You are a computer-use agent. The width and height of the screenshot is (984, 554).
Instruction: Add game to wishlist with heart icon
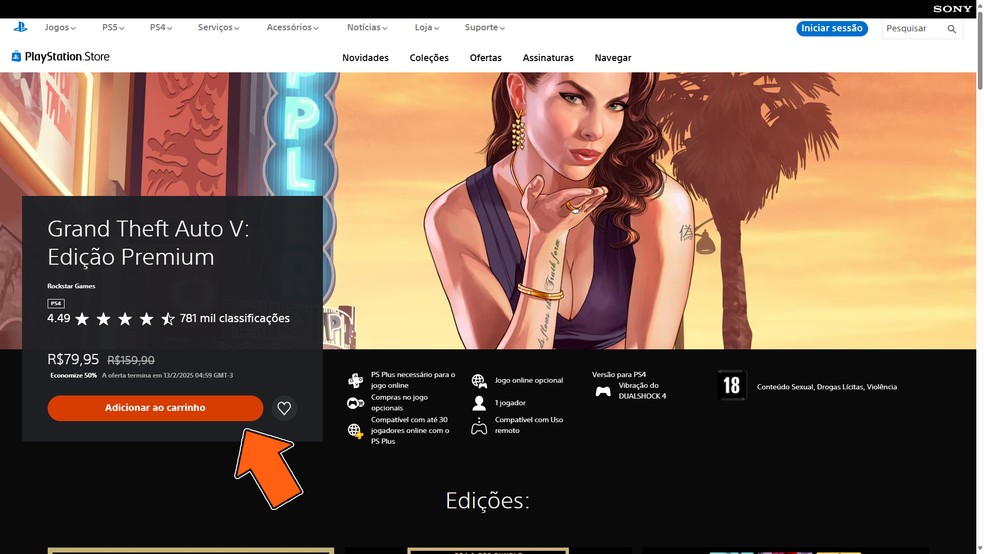click(x=284, y=408)
